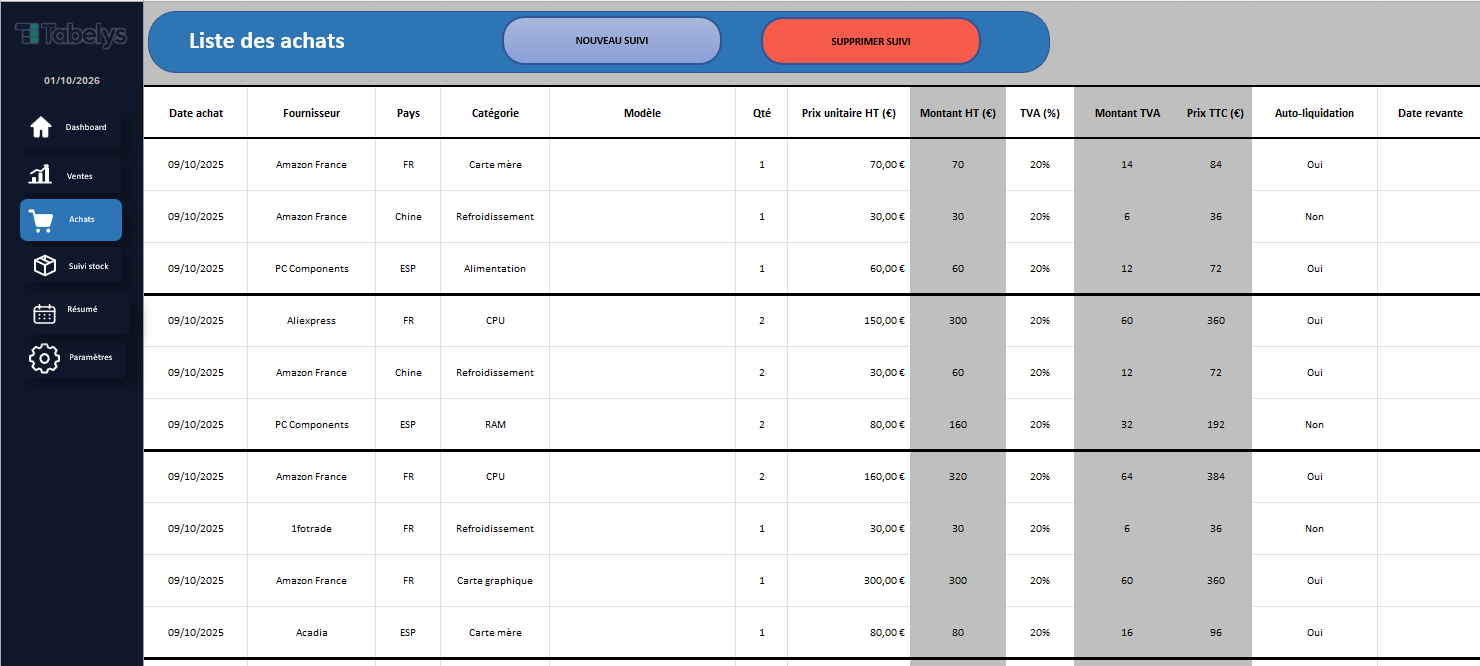Click the 70,00 € unit price cell
1480x666 pixels.
pyautogui.click(x=849, y=165)
